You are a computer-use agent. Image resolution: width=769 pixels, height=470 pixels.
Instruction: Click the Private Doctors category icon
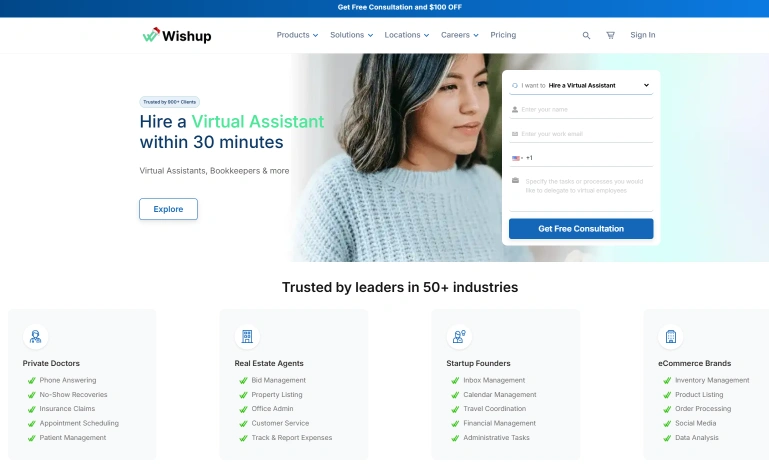pos(36,337)
